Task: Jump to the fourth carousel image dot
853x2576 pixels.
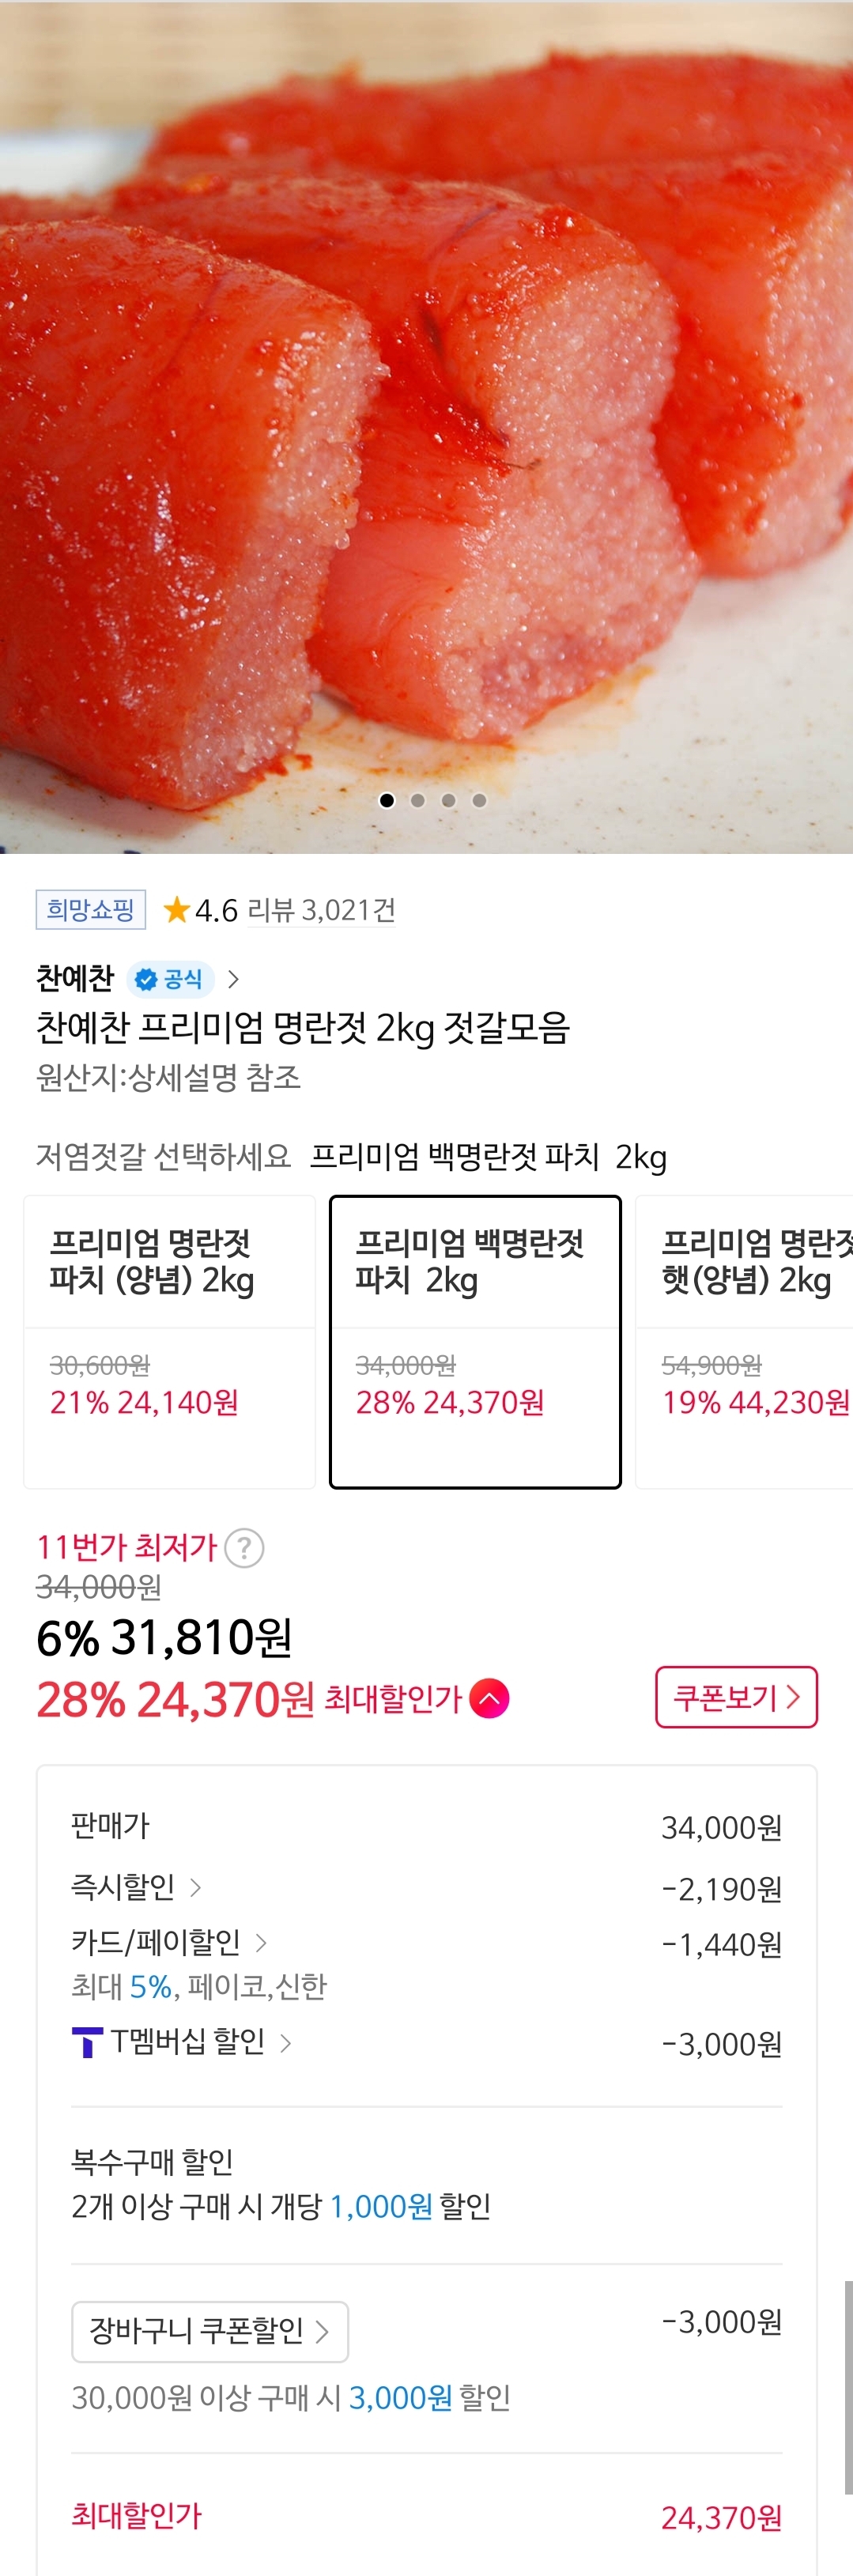Action: click(x=480, y=800)
